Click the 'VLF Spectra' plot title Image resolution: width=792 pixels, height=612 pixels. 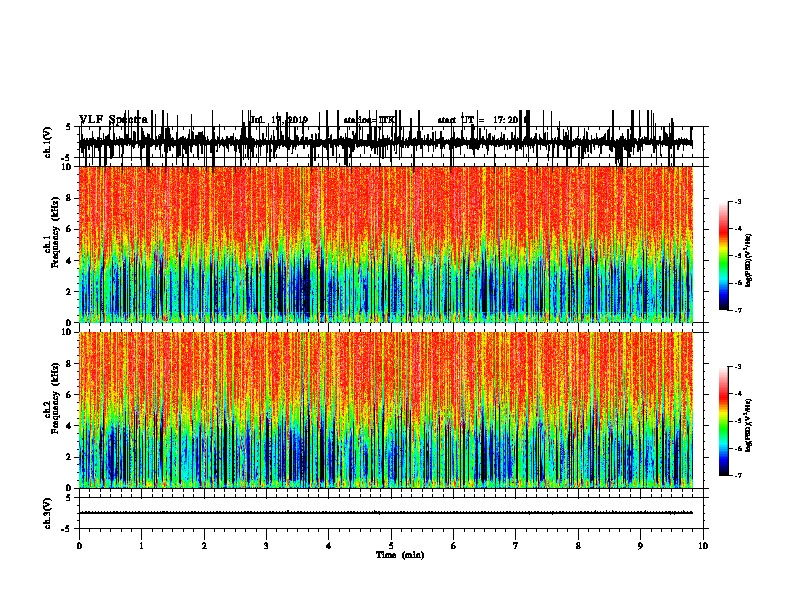(x=114, y=120)
